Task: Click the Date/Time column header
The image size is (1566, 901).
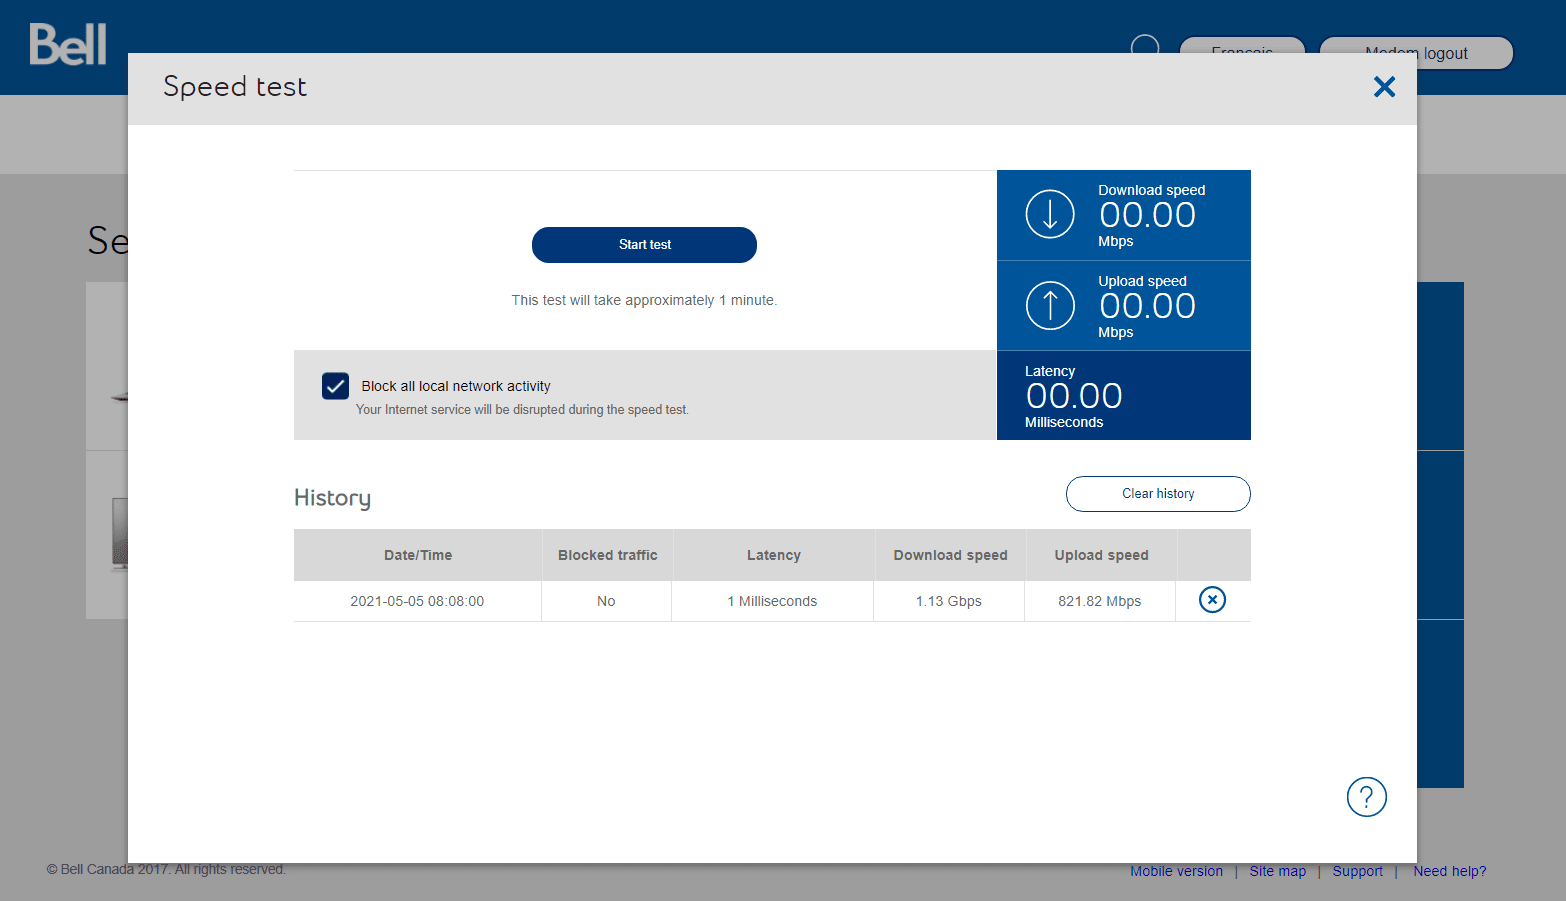Action: [x=417, y=555]
